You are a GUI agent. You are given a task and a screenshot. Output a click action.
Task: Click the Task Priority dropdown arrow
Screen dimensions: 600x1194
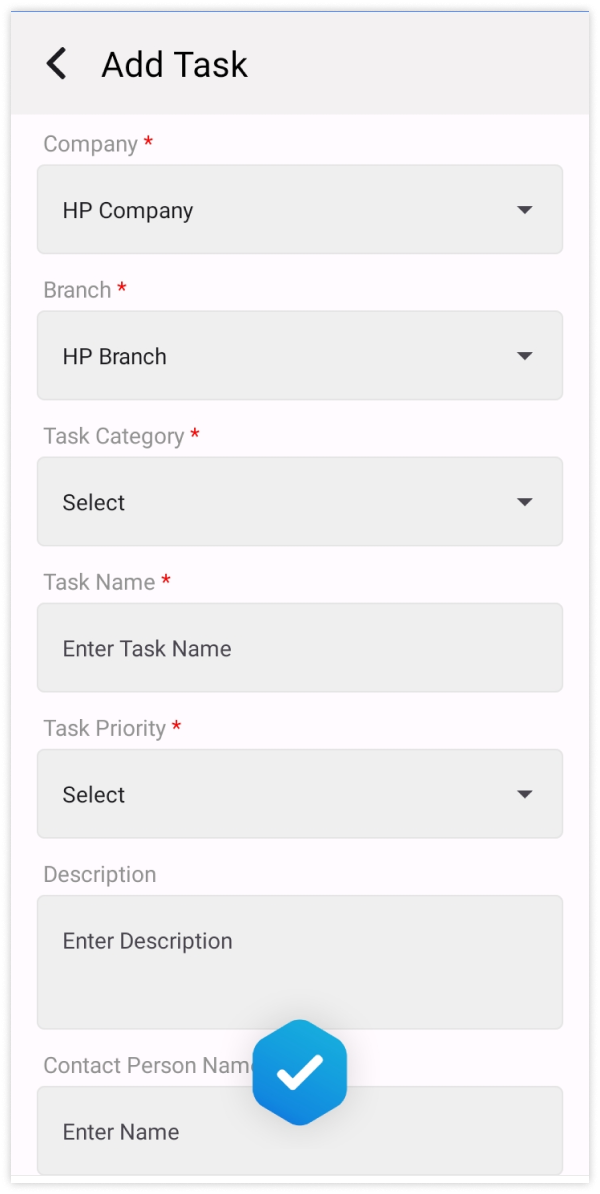pos(524,794)
